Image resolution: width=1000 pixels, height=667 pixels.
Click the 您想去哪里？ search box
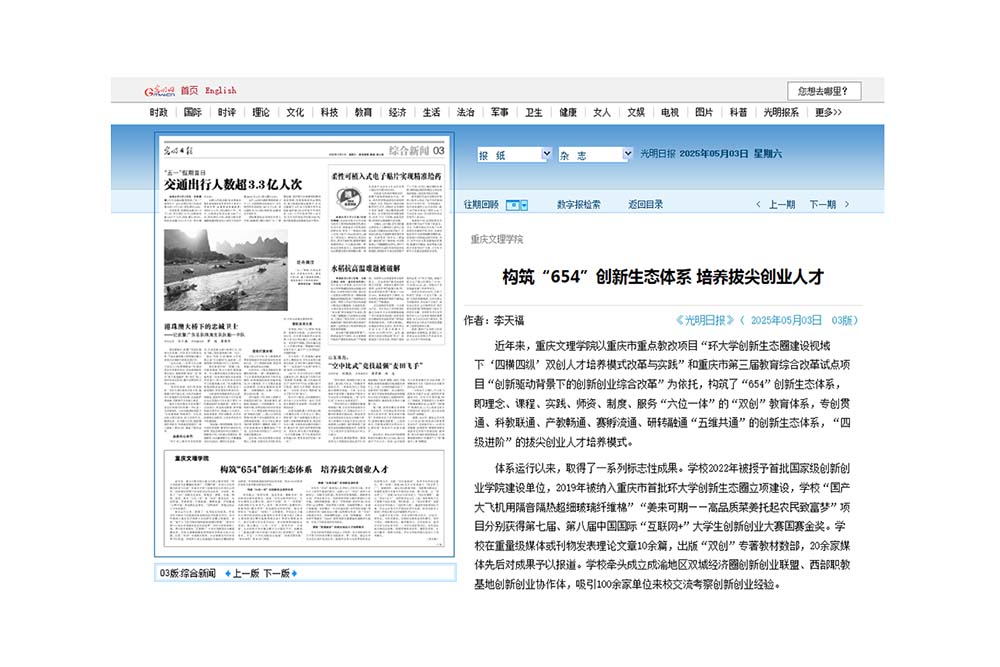[821, 91]
